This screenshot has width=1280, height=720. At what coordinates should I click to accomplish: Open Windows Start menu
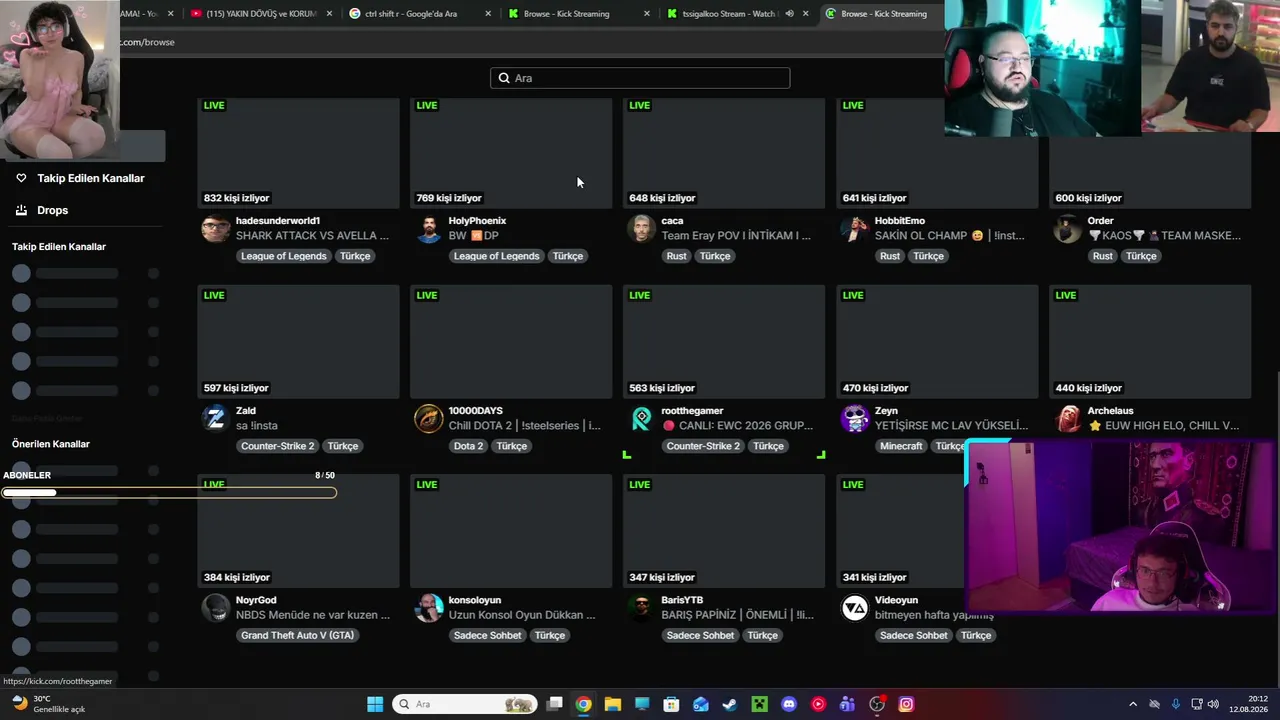pos(375,704)
